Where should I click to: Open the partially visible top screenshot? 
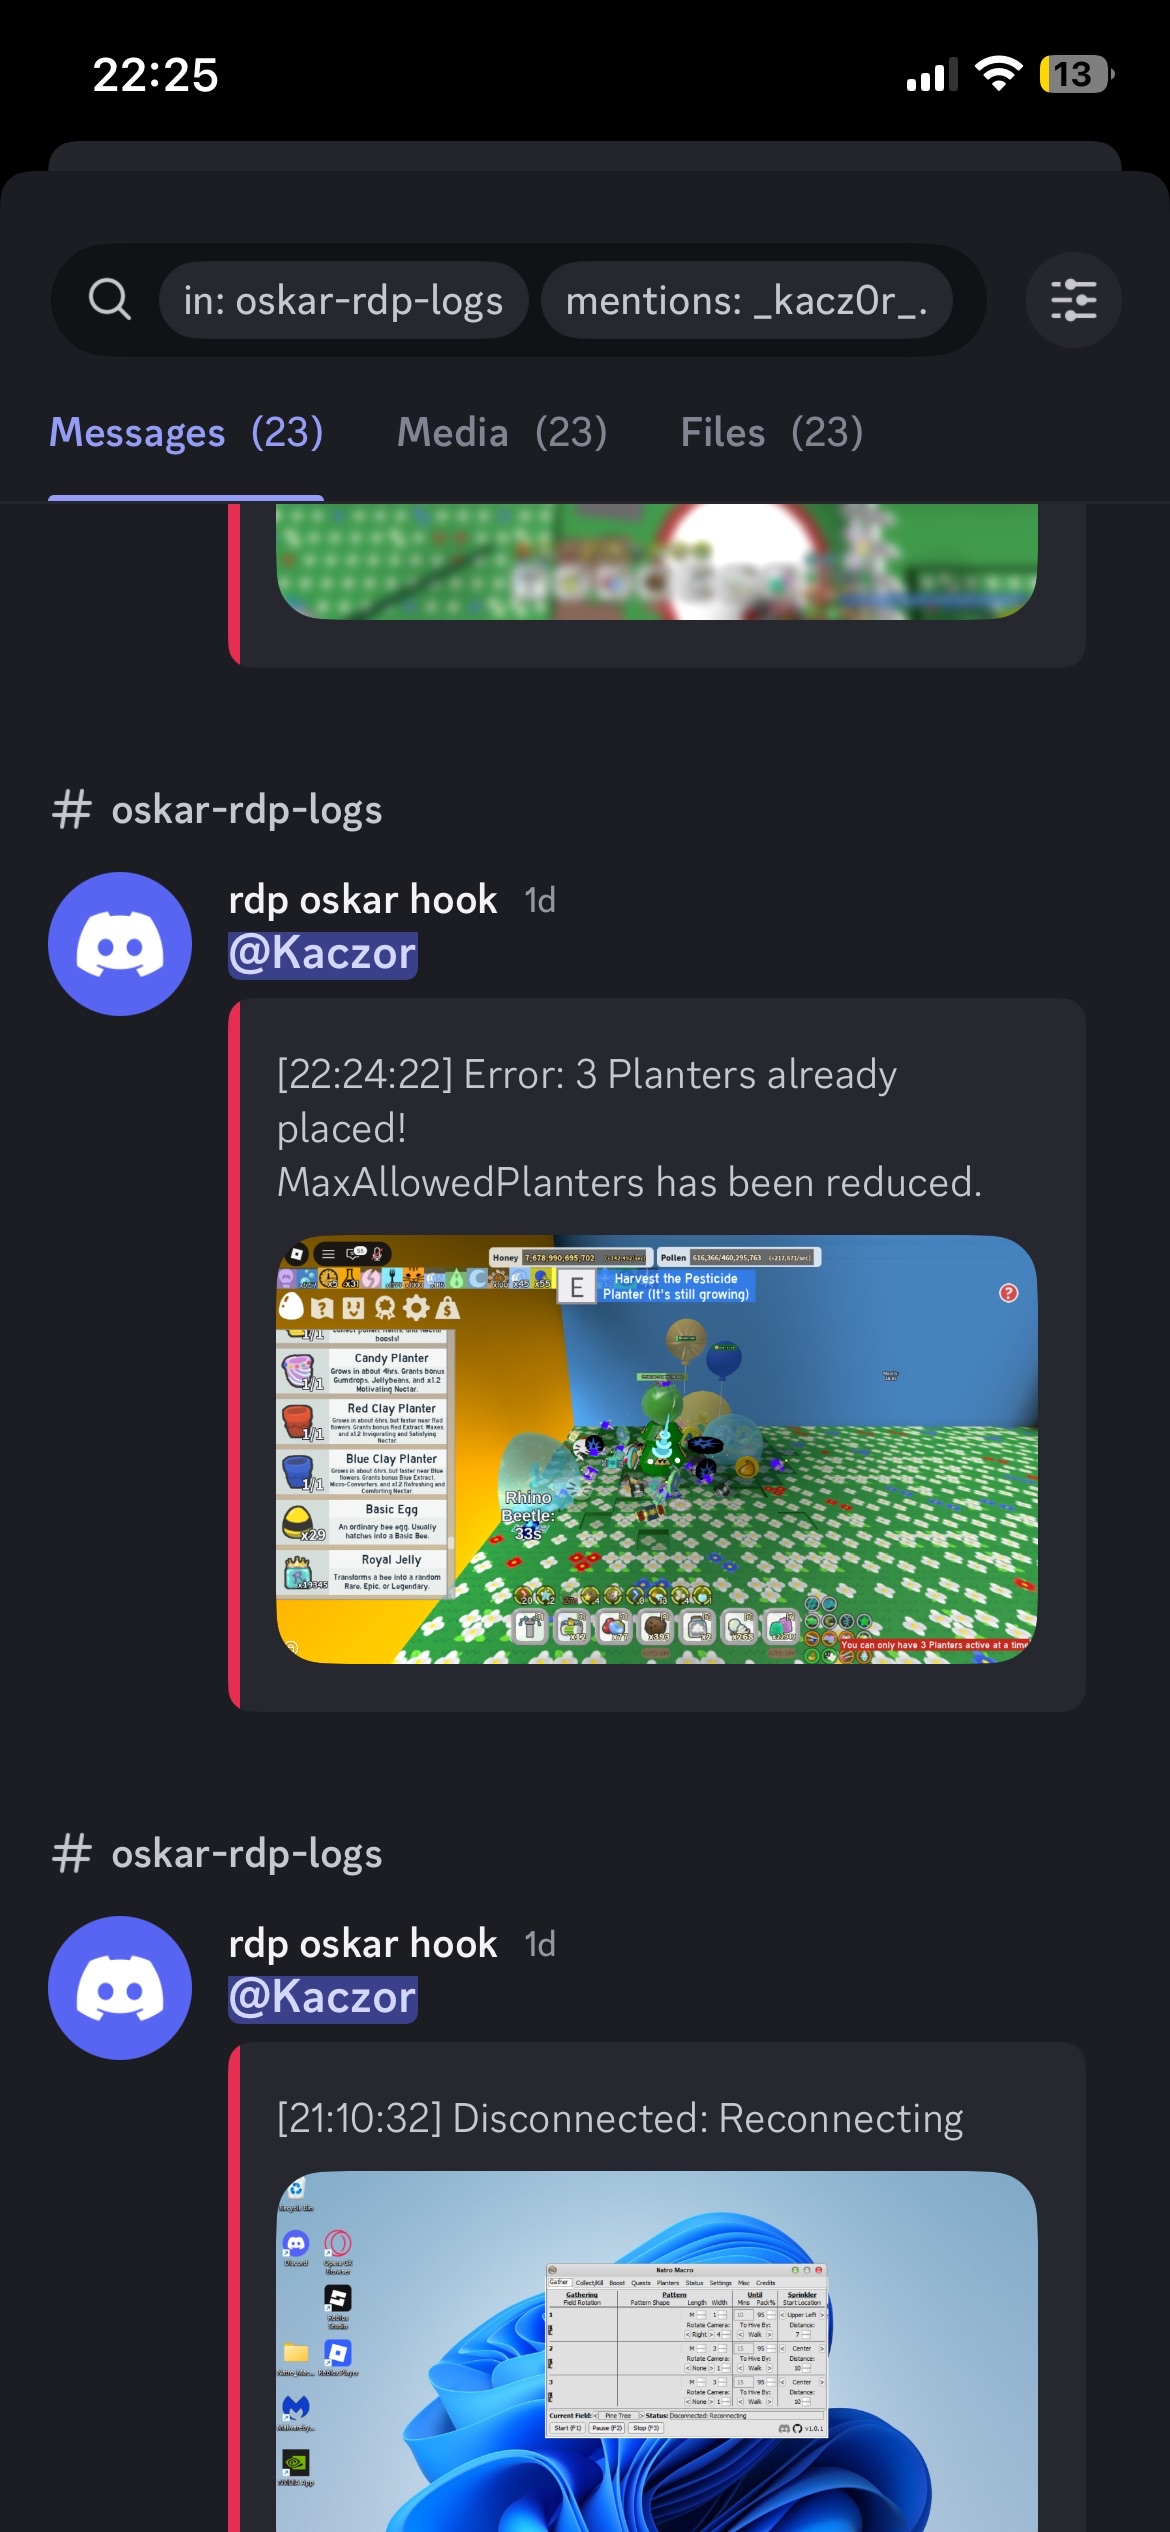tap(657, 562)
